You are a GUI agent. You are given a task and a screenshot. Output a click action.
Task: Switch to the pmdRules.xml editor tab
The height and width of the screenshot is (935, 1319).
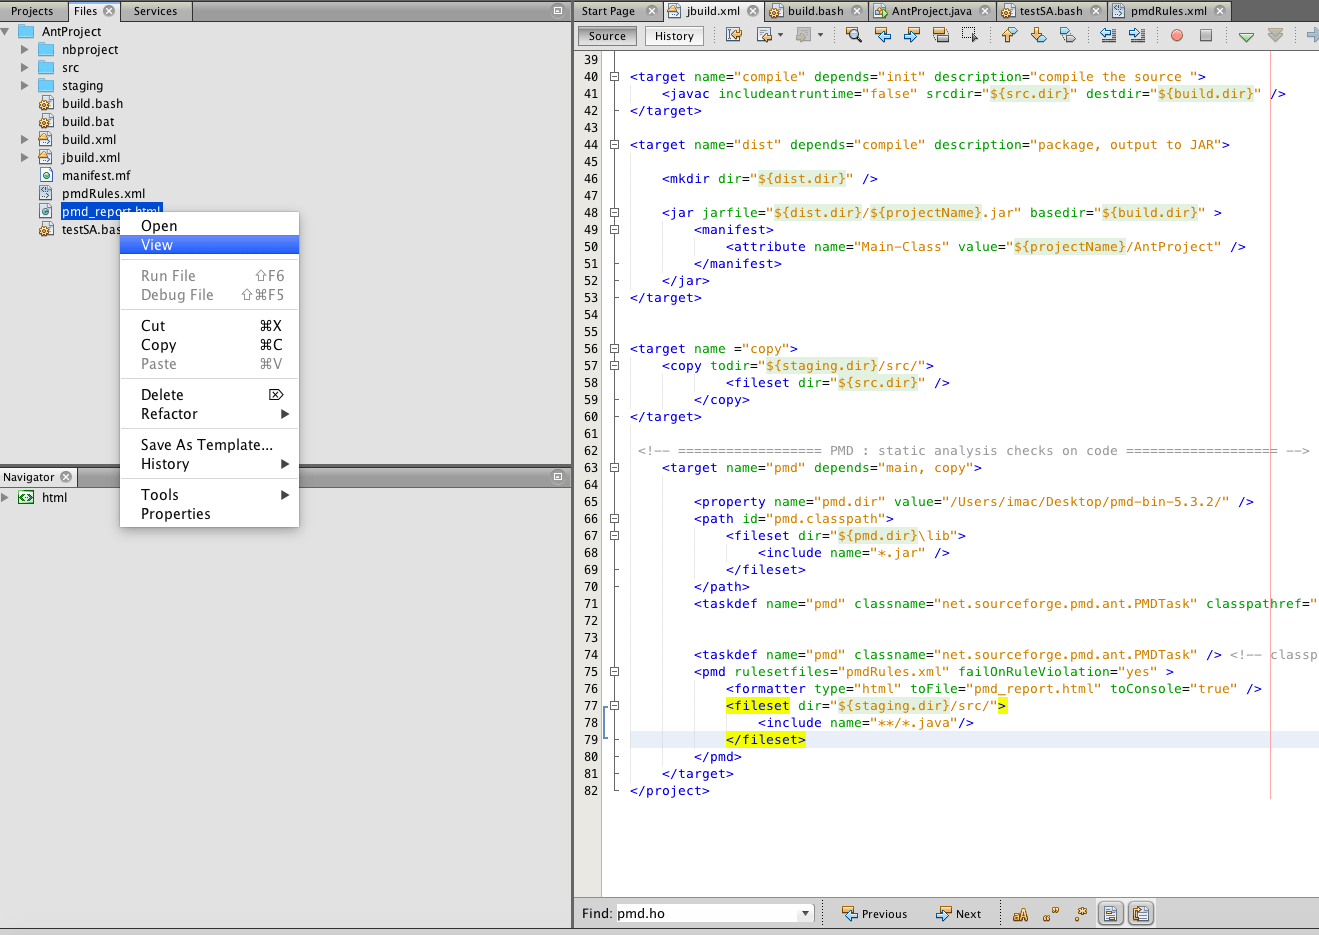point(1168,11)
